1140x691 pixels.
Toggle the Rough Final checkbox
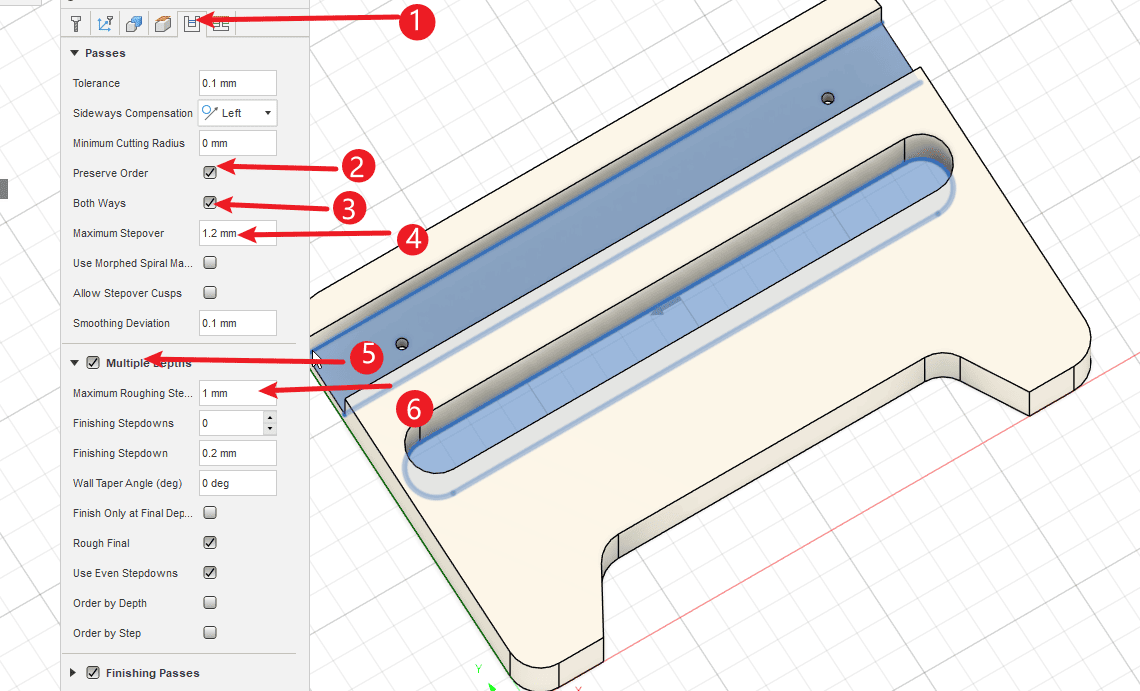pos(210,543)
